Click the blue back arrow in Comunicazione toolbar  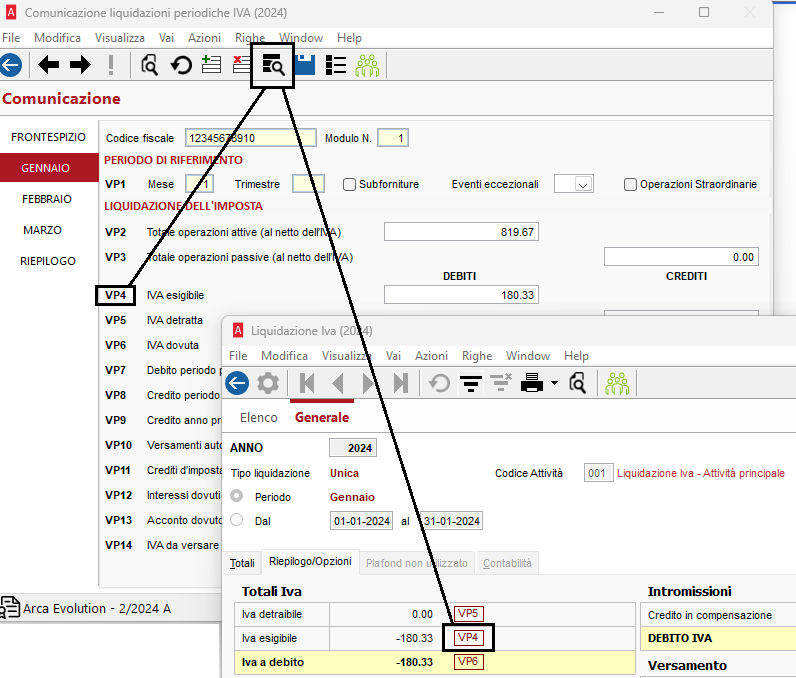pyautogui.click(x=11, y=65)
